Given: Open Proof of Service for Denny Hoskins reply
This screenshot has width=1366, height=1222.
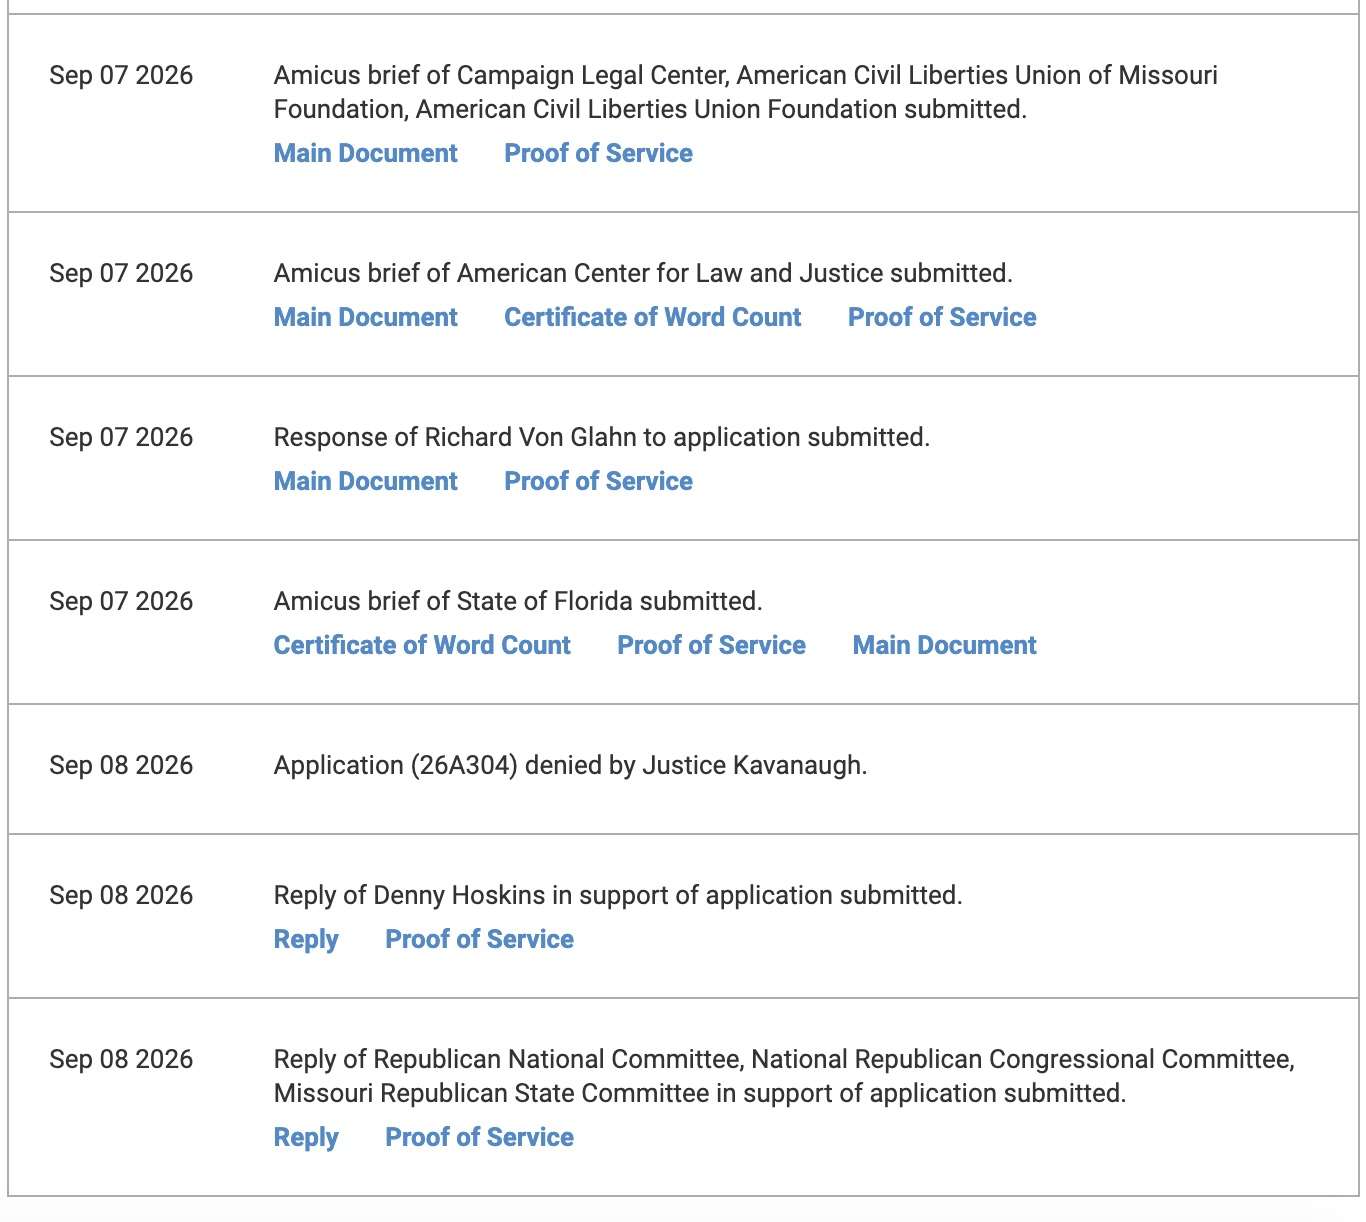Looking at the screenshot, I should pos(479,939).
